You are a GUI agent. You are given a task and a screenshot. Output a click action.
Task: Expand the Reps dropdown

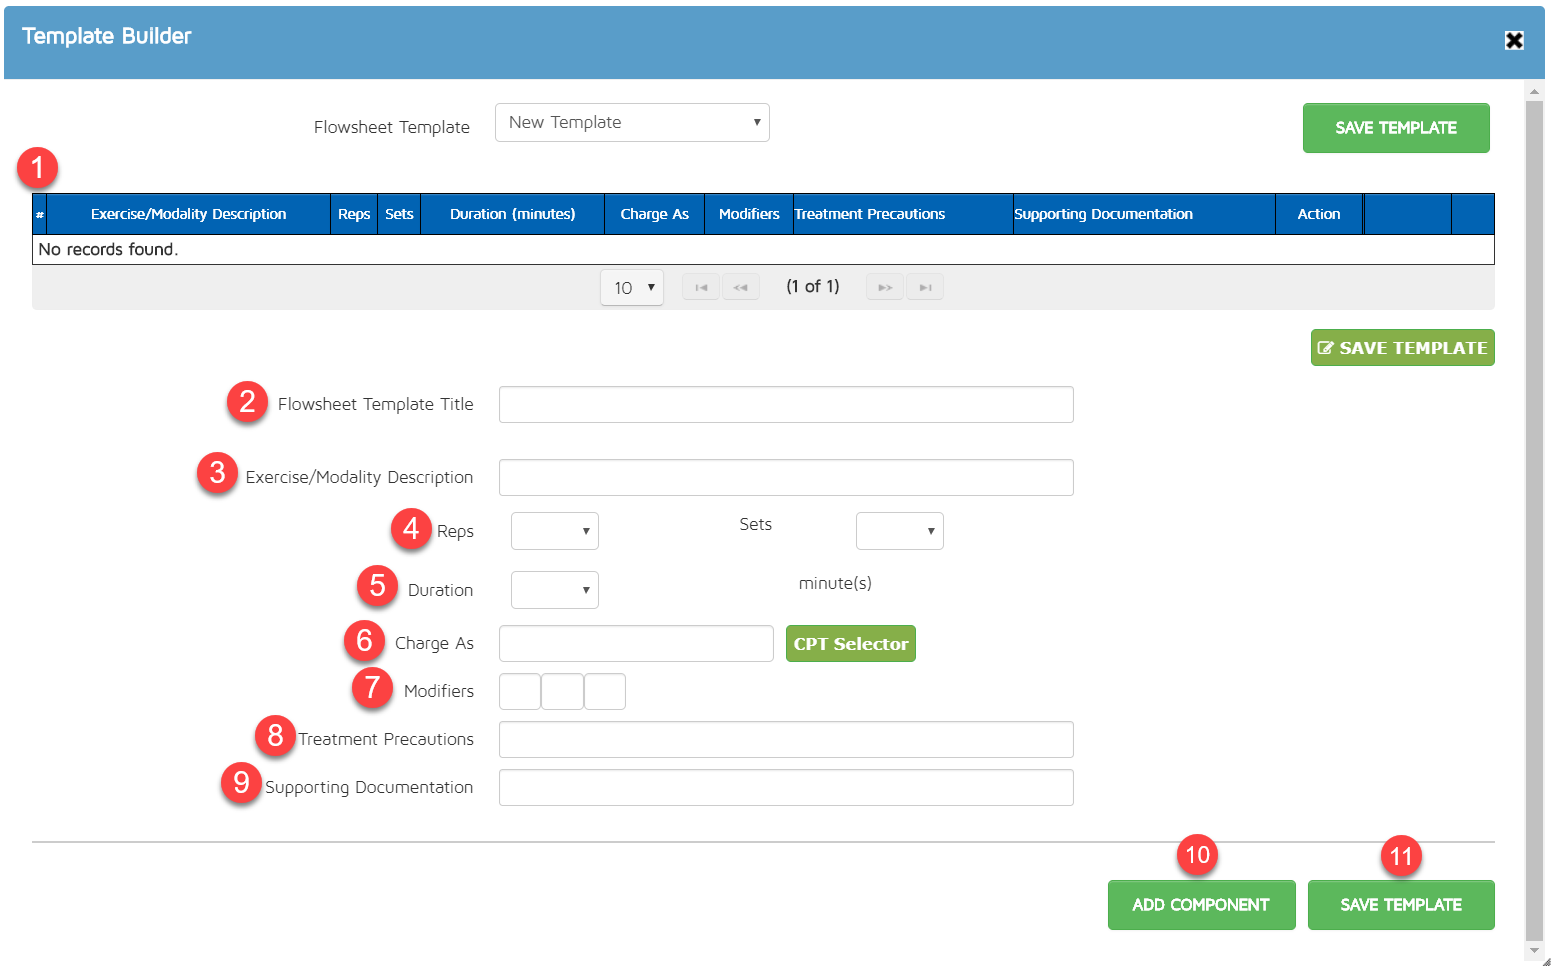point(555,531)
